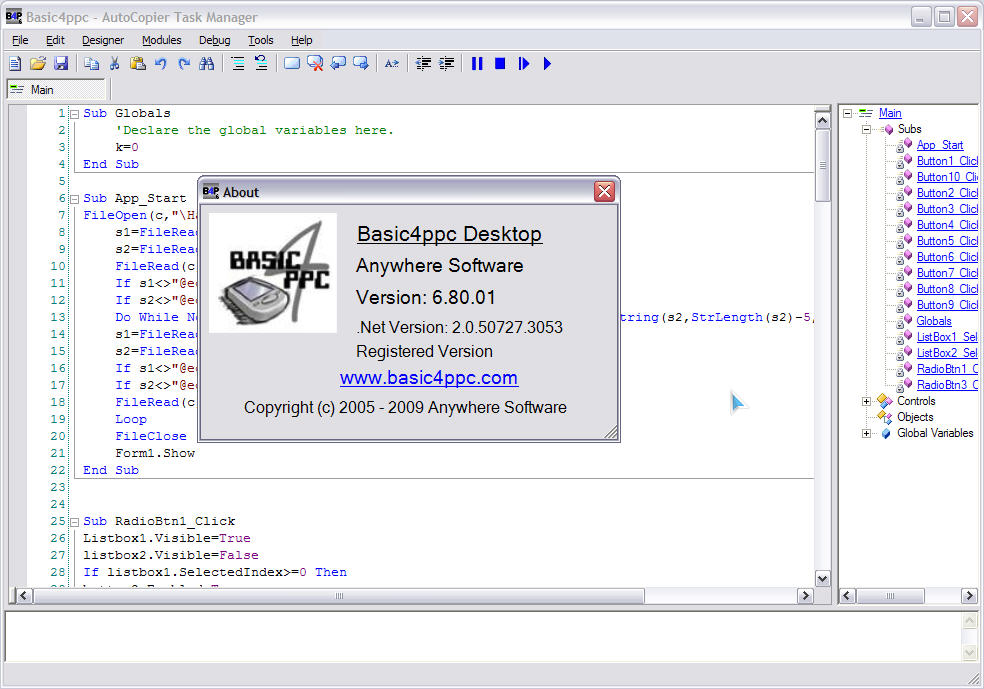Image resolution: width=984 pixels, height=689 pixels.
Task: Click the Main link in the module tree
Action: [x=890, y=113]
